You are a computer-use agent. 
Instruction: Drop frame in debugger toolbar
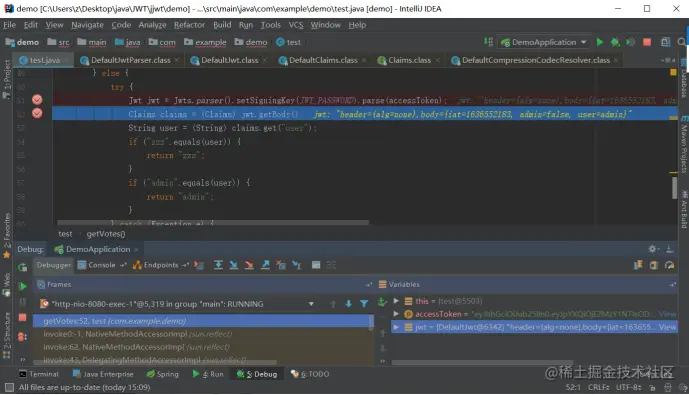(x=281, y=265)
